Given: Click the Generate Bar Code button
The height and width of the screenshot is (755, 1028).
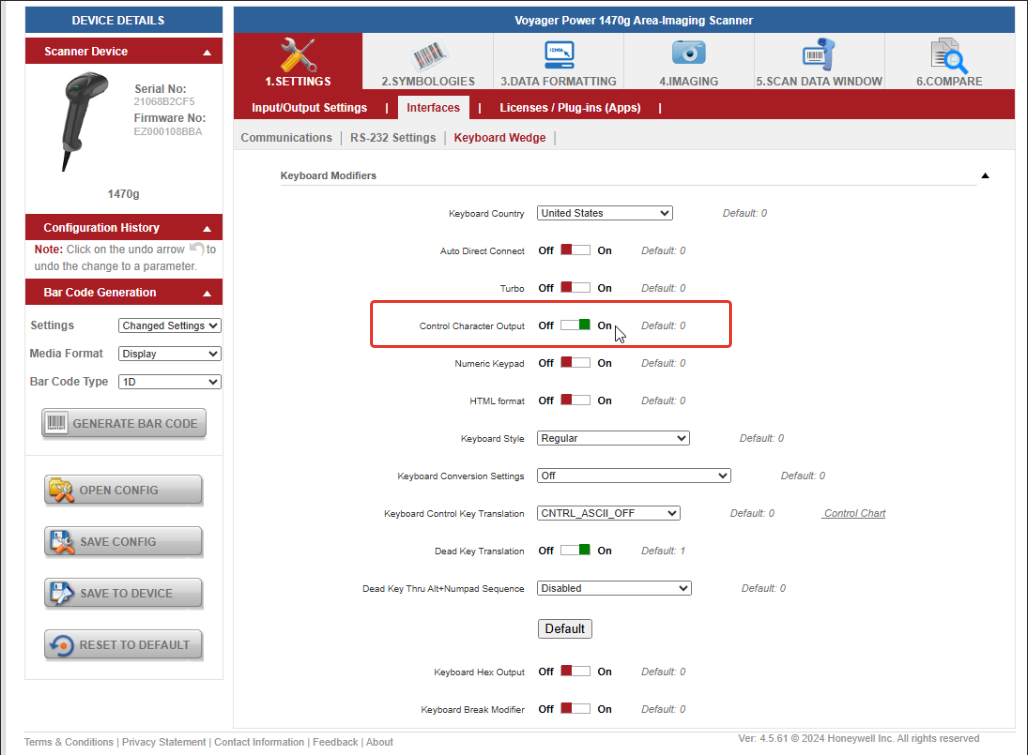Looking at the screenshot, I should 123,423.
